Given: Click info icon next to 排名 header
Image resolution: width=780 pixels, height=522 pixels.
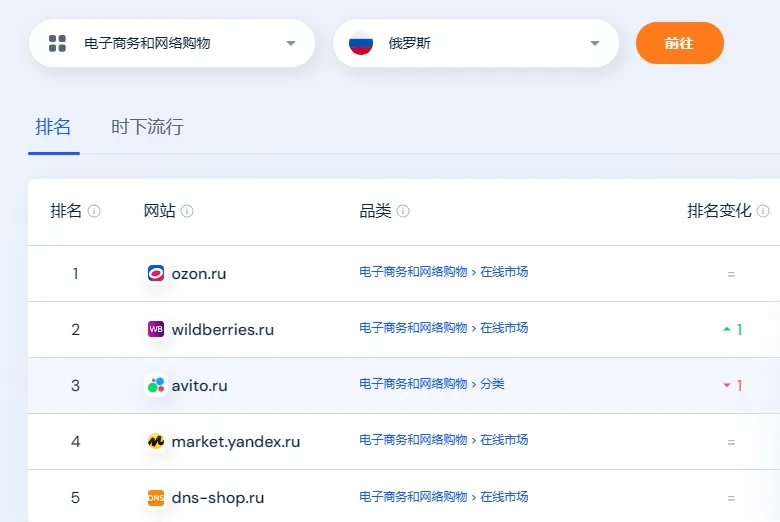Looking at the screenshot, I should point(94,211).
